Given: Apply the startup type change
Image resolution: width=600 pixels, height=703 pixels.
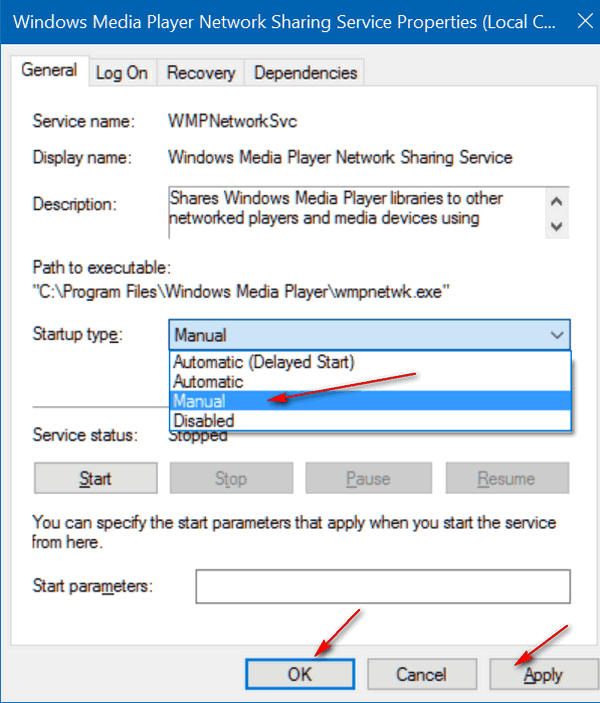Looking at the screenshot, I should tap(543, 674).
